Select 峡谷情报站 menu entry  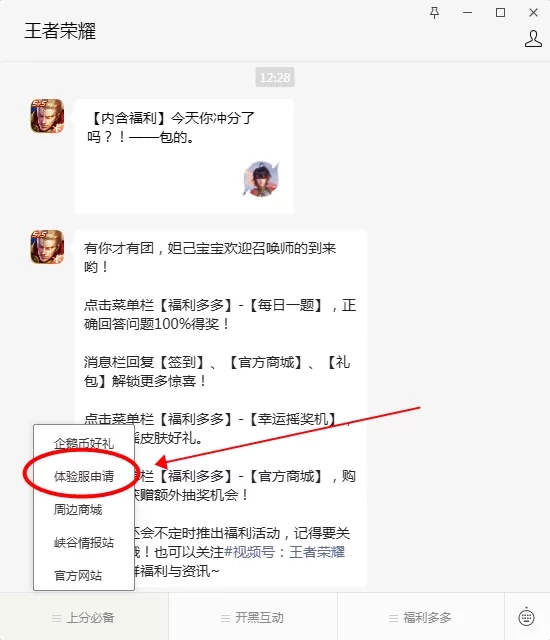[84, 542]
